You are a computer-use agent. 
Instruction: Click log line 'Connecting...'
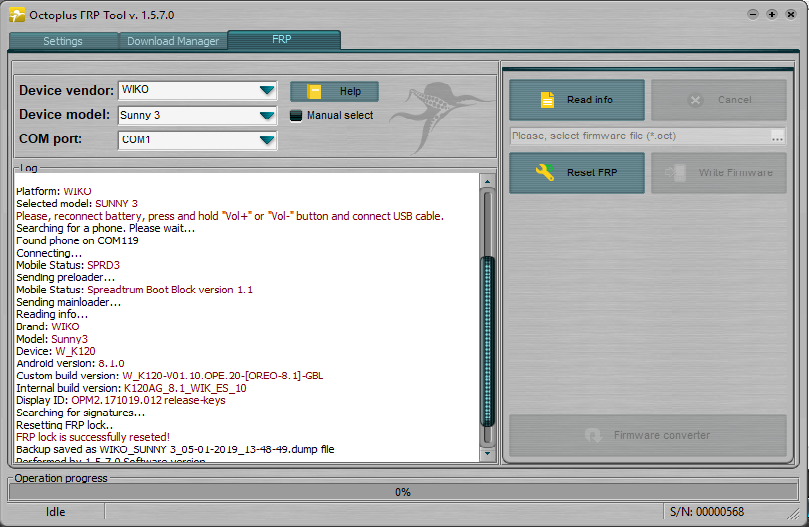click(49, 253)
